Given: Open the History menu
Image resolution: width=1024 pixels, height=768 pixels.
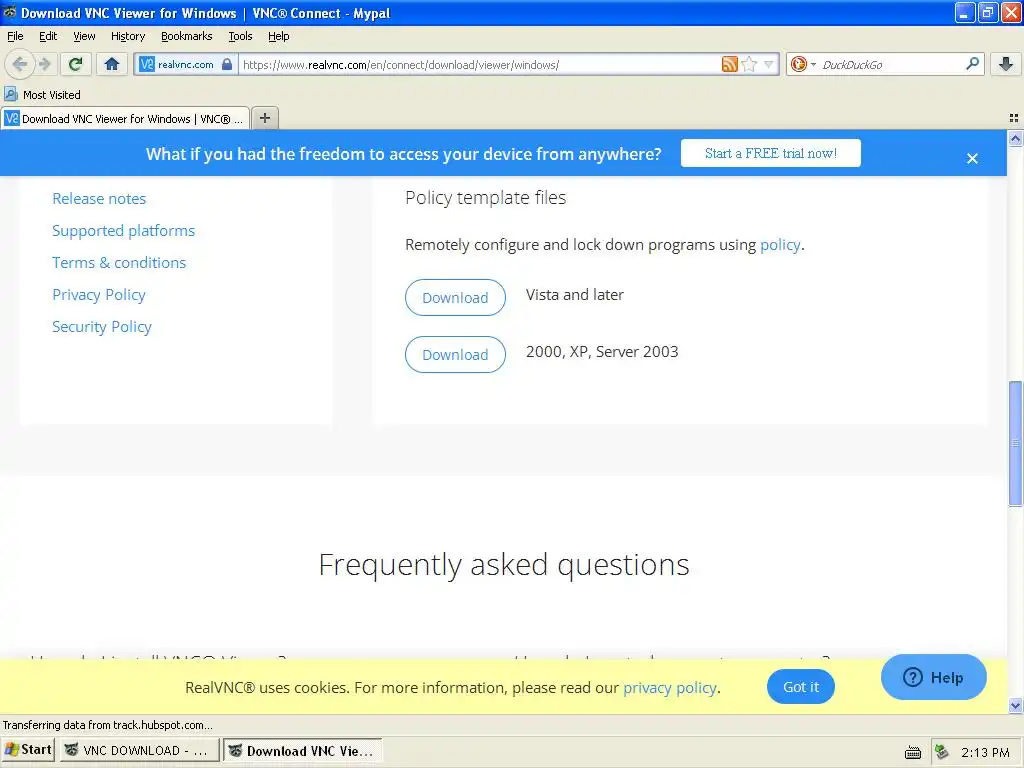Looking at the screenshot, I should [127, 36].
